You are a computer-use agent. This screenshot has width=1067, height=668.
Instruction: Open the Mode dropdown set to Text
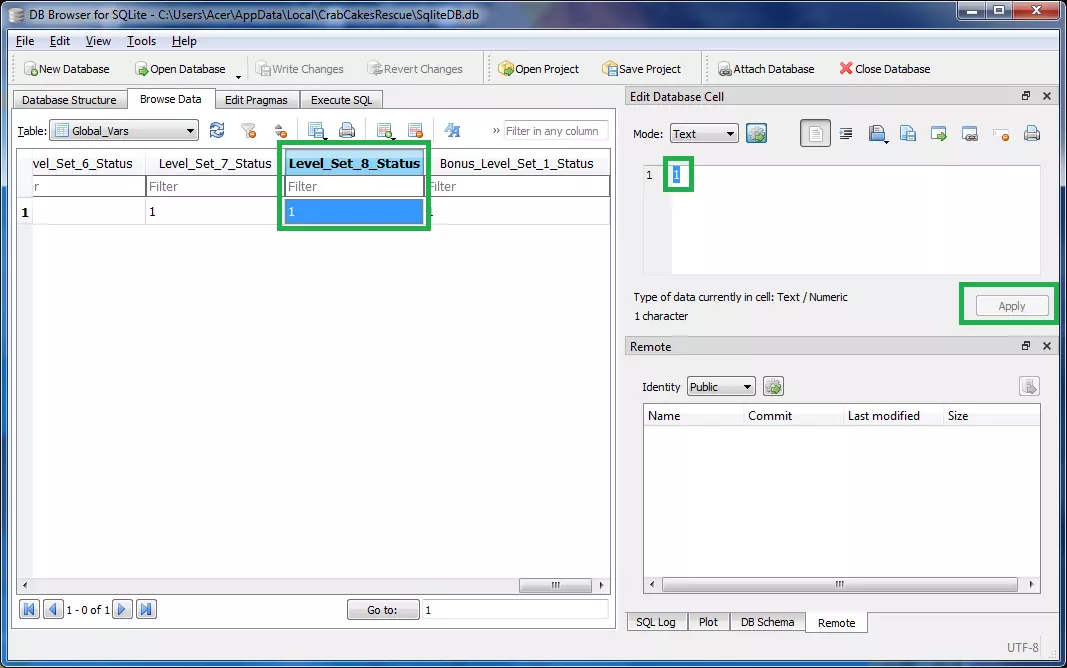[704, 134]
